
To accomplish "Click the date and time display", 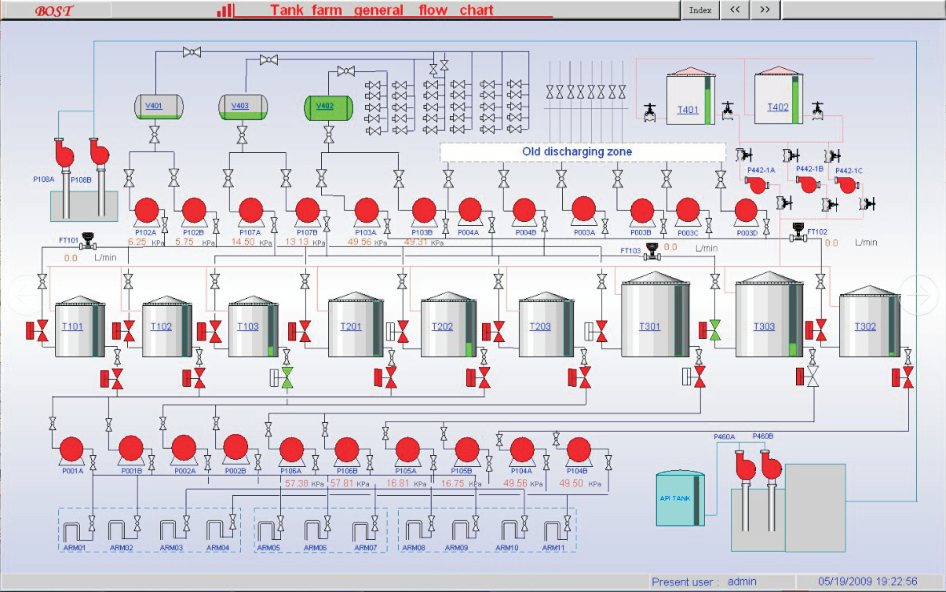I will [868, 581].
